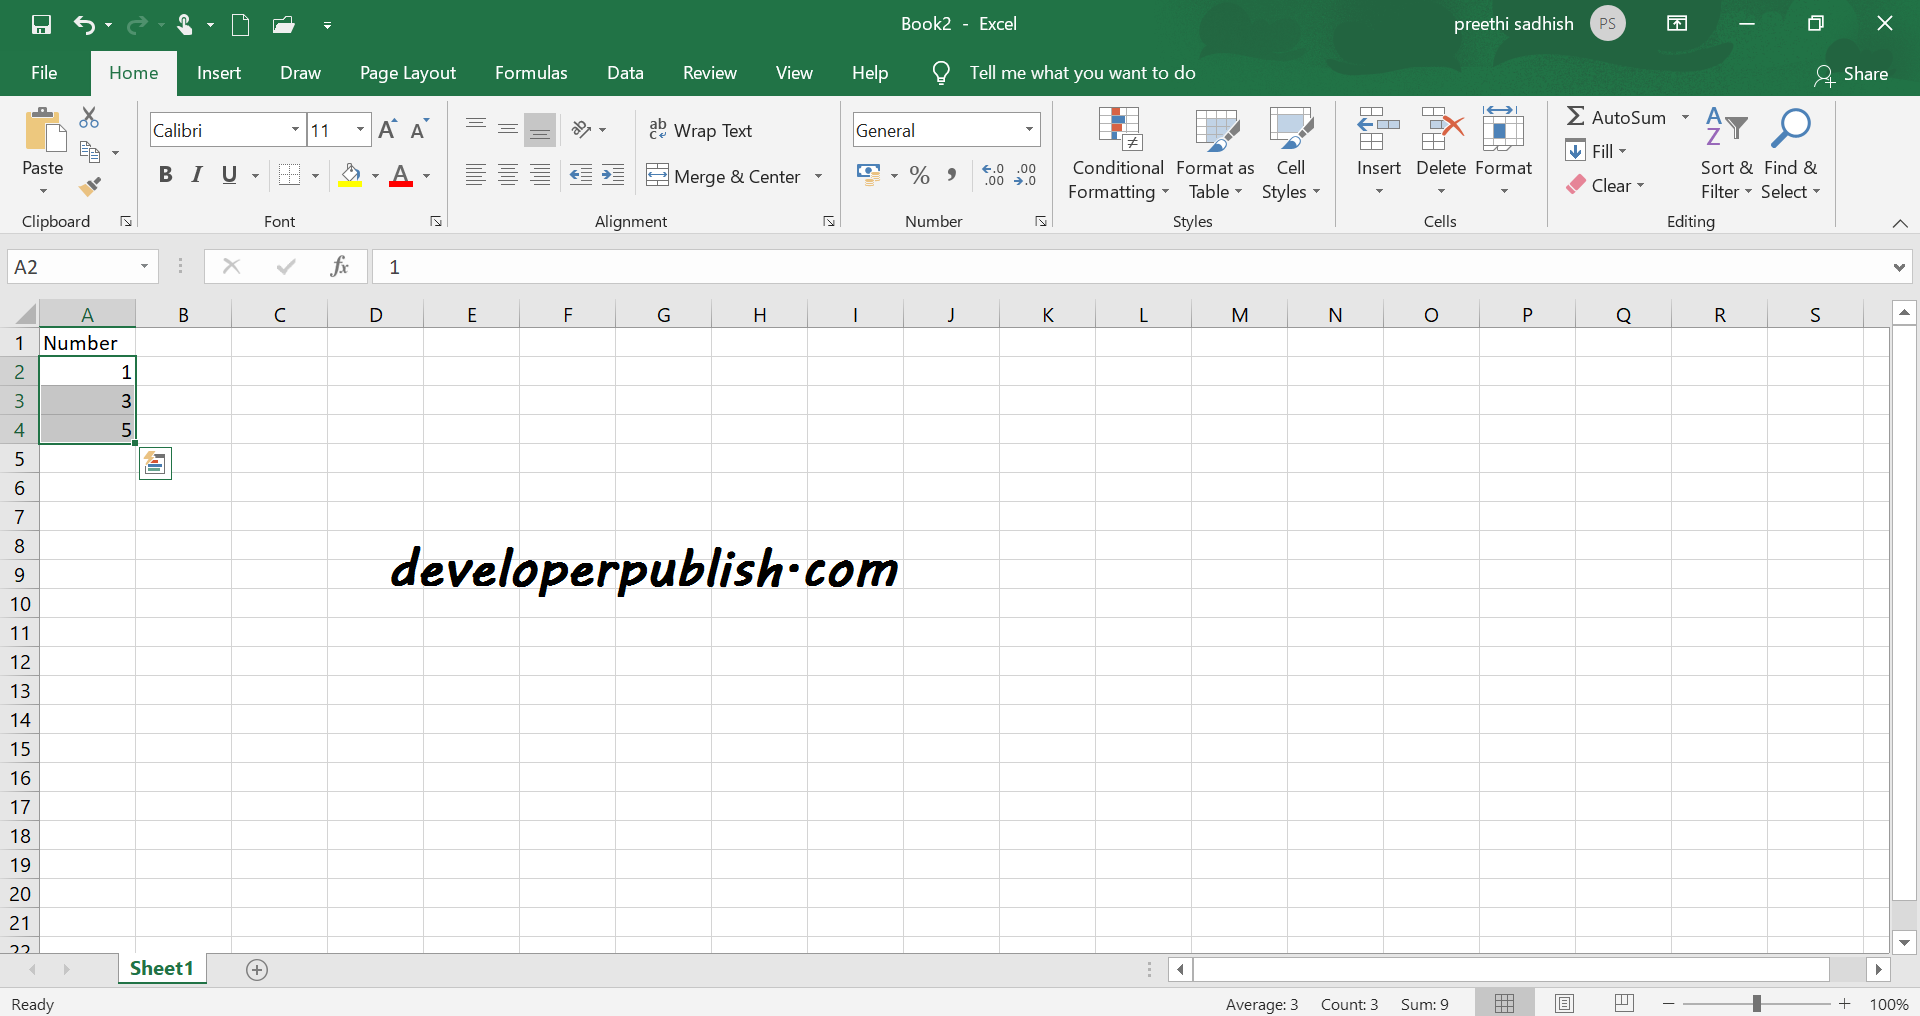Toggle underline on selected cells
Viewport: 1920px width, 1016px height.
coord(228,175)
